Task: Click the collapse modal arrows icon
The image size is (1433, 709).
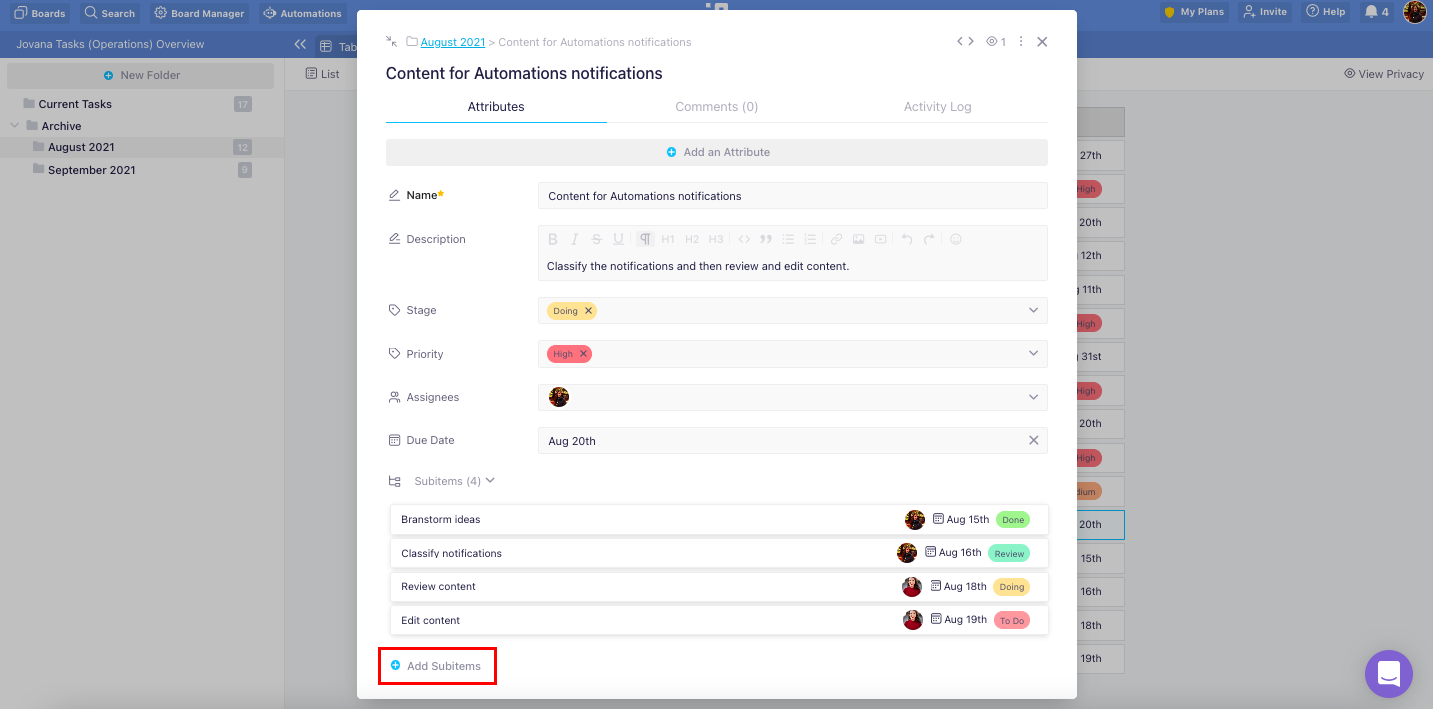Action: click(x=391, y=42)
